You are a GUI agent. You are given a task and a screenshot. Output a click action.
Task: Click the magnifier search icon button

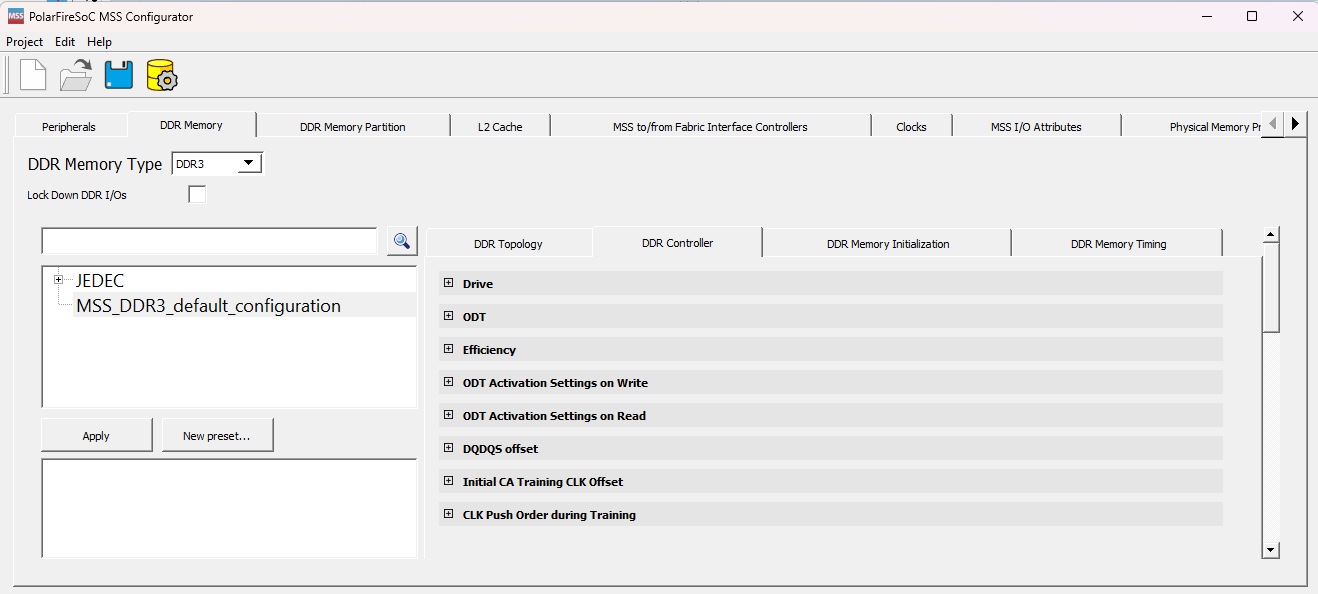pyautogui.click(x=402, y=241)
